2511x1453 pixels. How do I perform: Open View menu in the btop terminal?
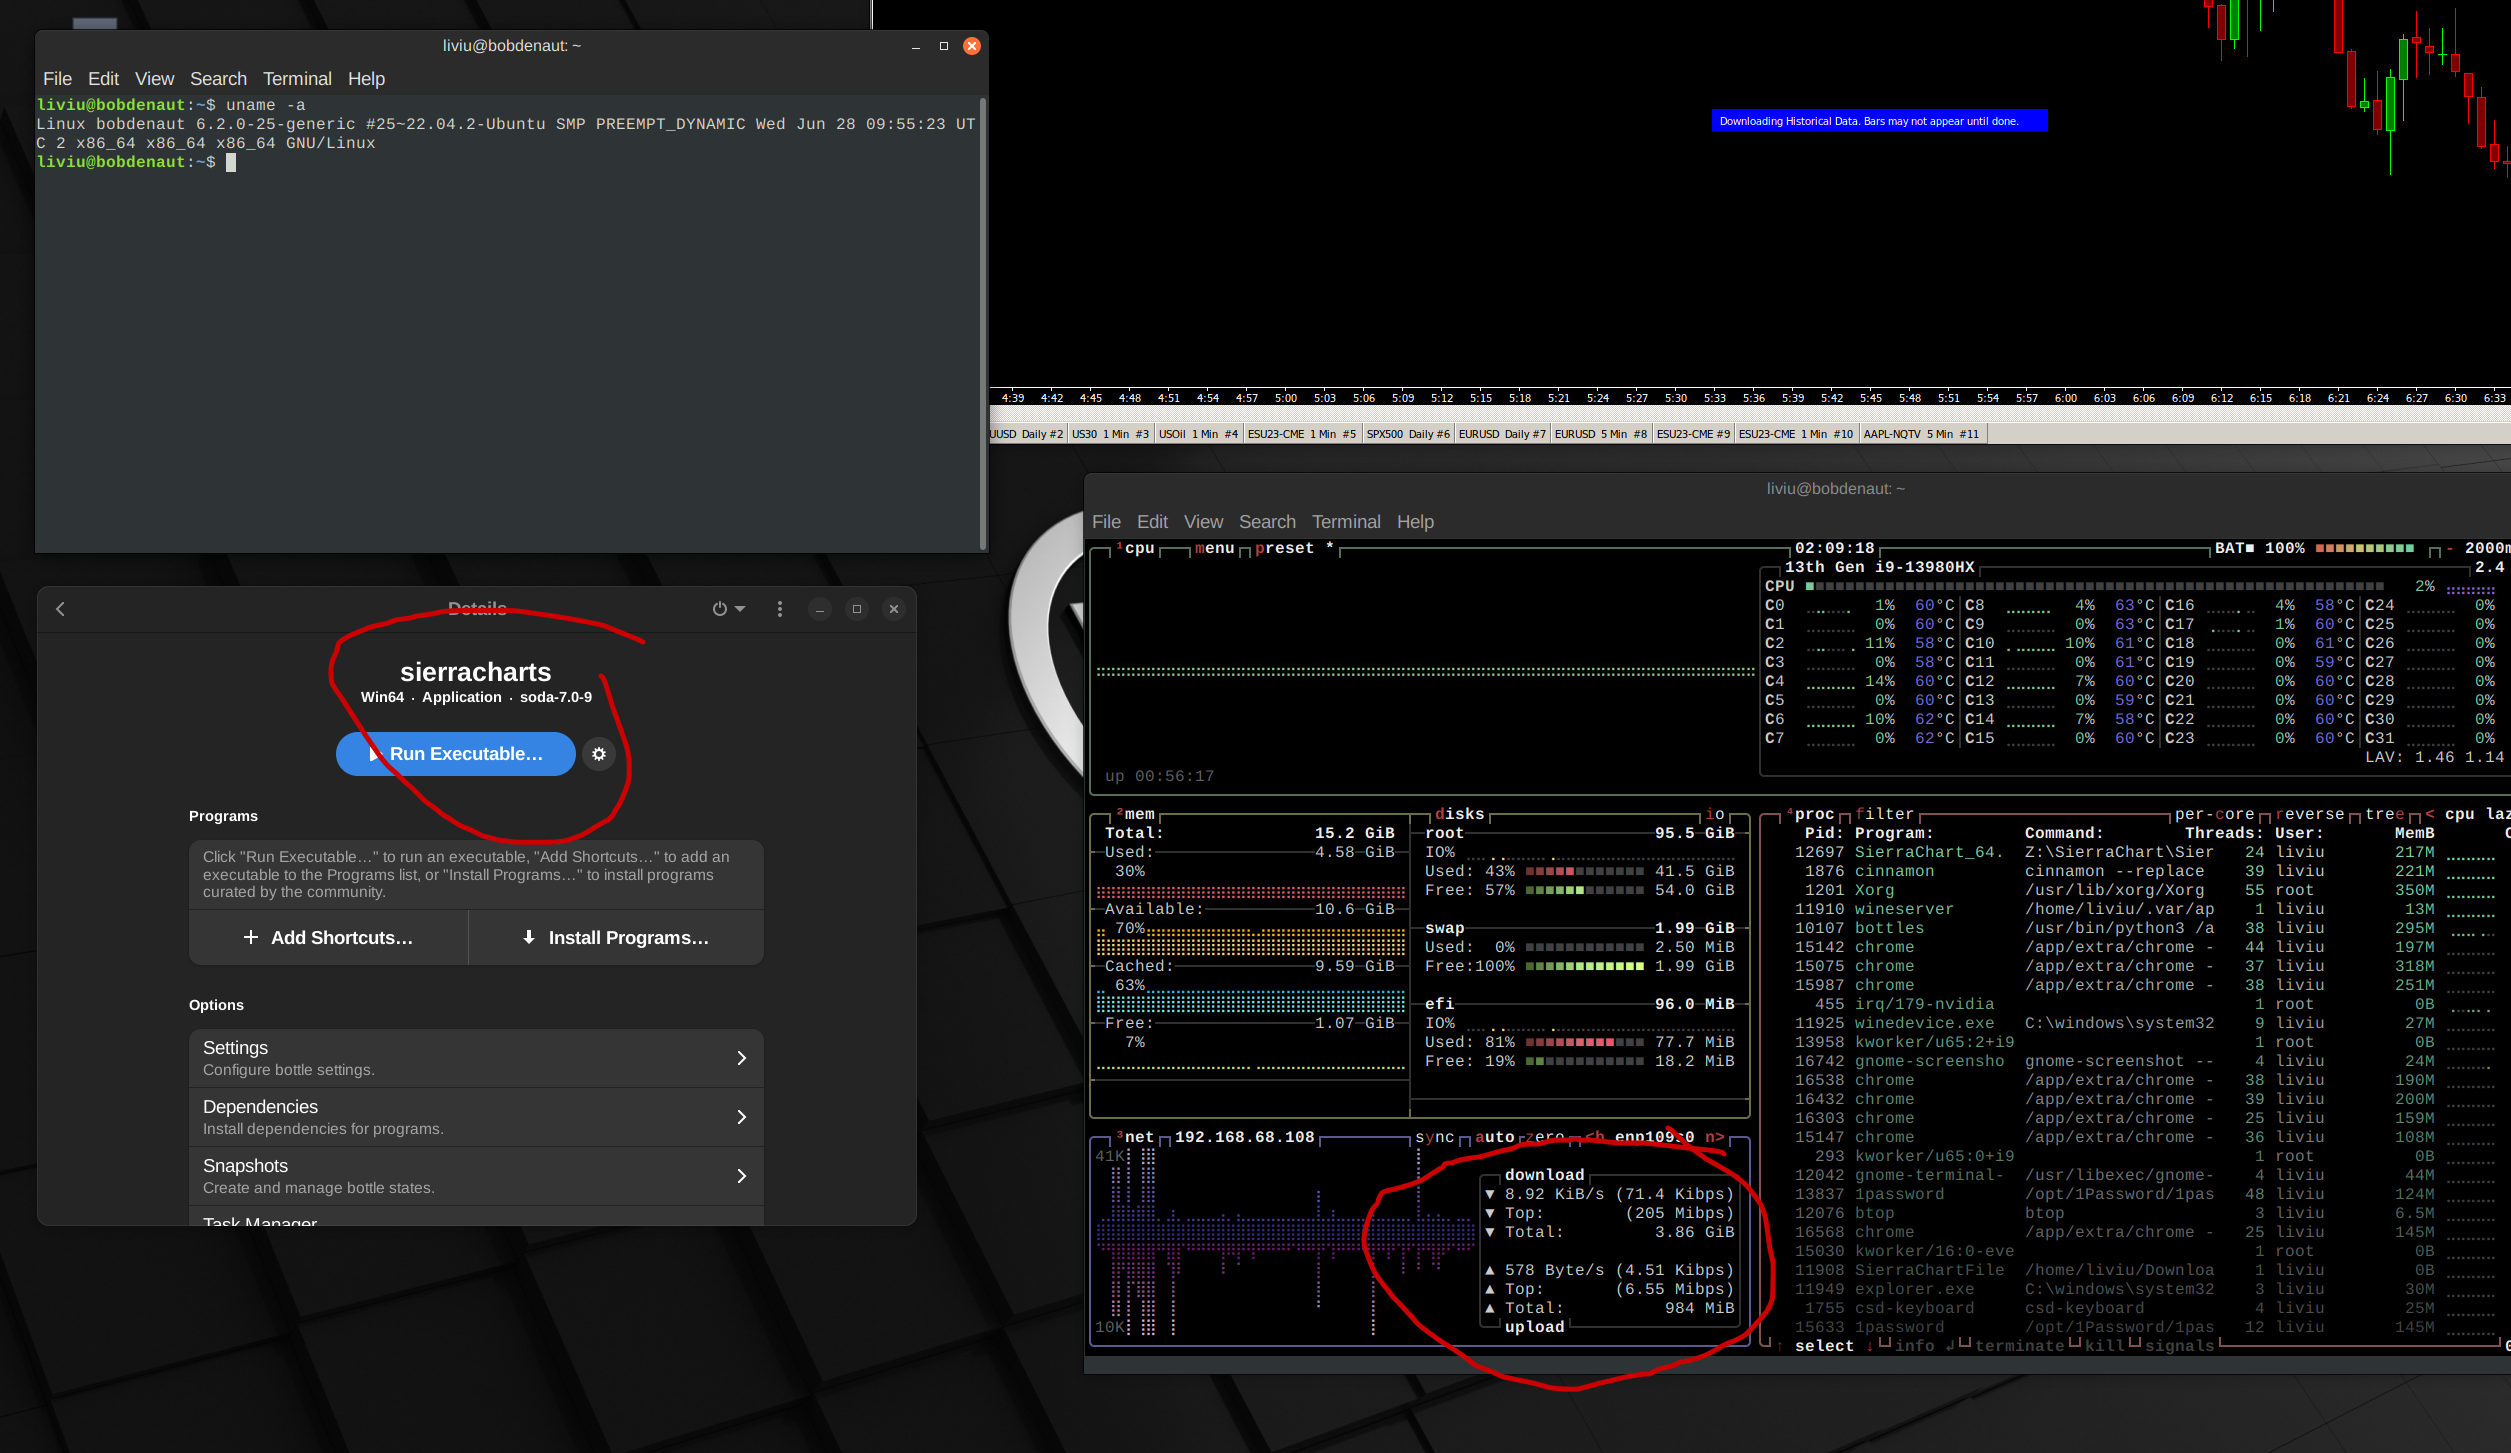coord(1203,522)
